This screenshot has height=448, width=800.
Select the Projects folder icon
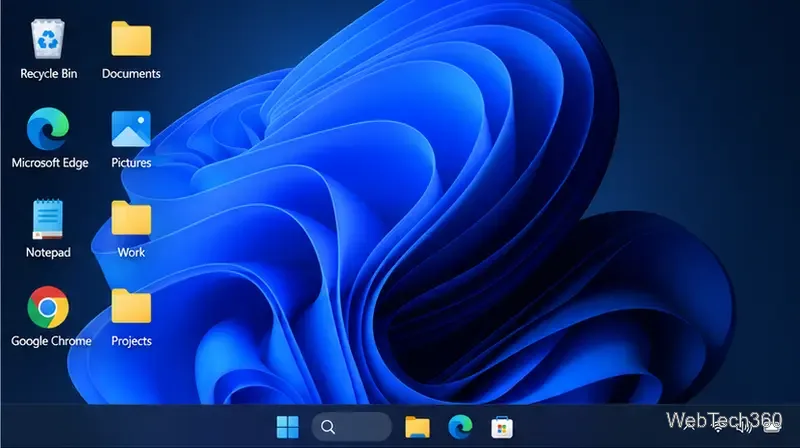point(131,317)
